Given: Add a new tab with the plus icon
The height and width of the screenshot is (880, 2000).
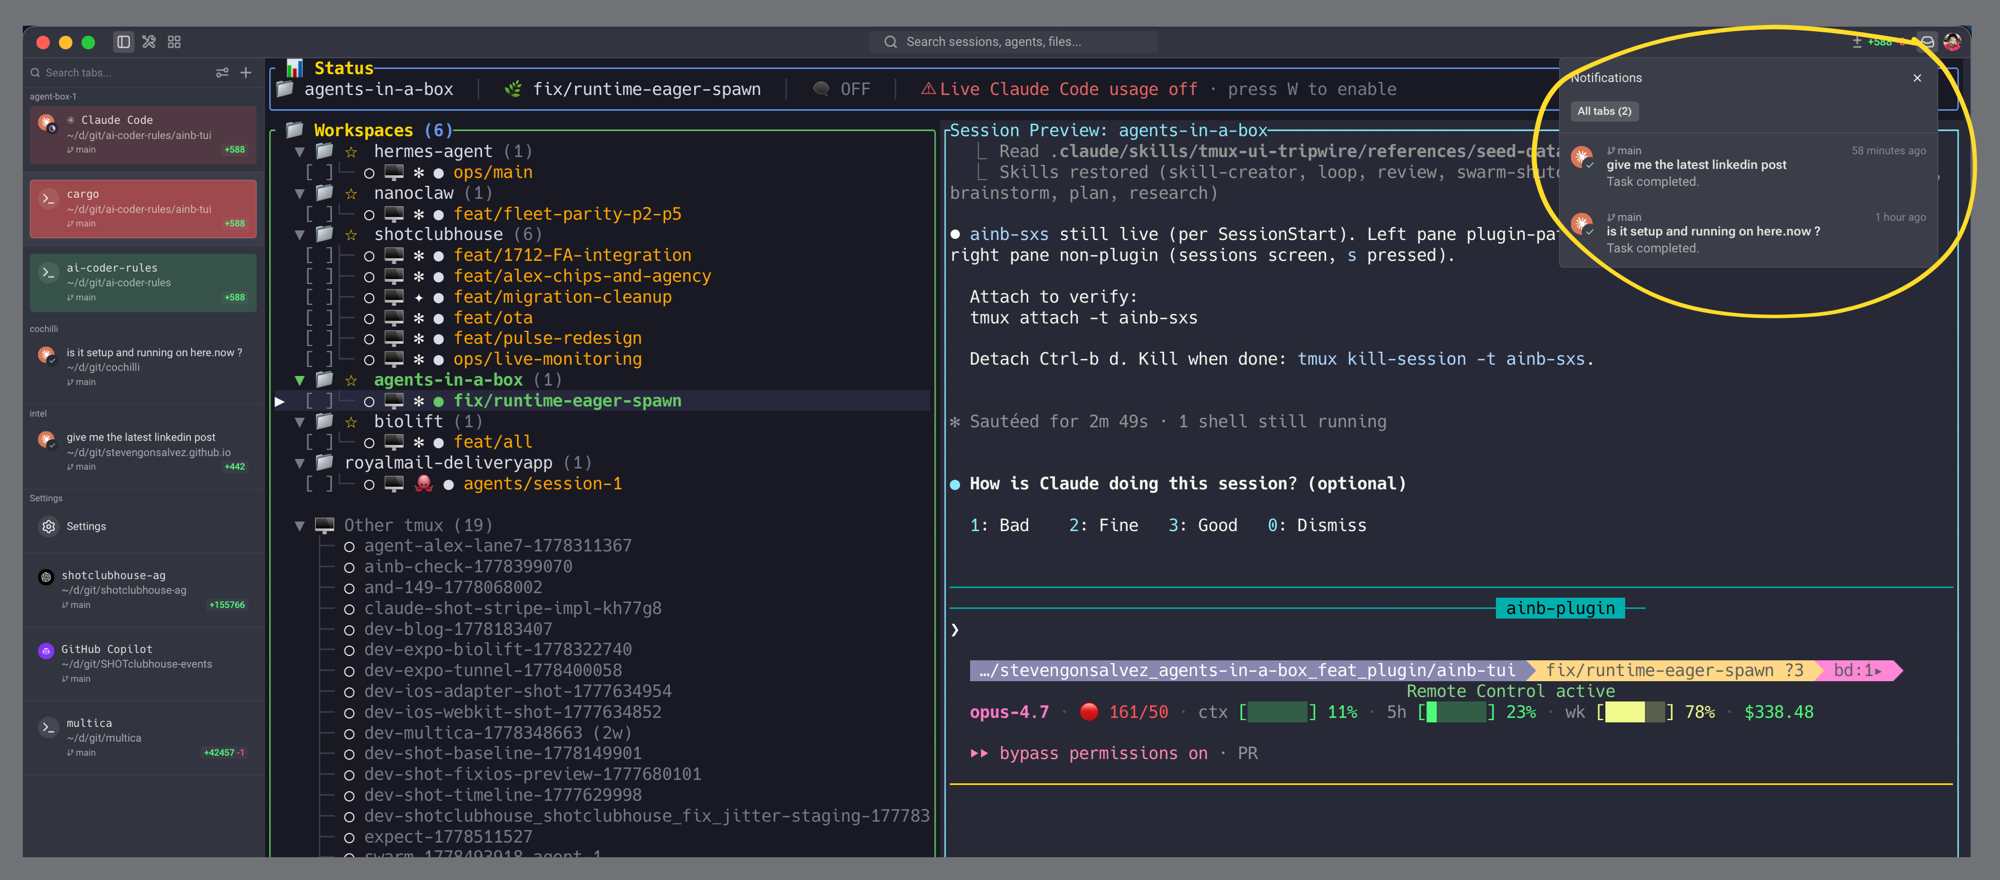Looking at the screenshot, I should [x=246, y=73].
